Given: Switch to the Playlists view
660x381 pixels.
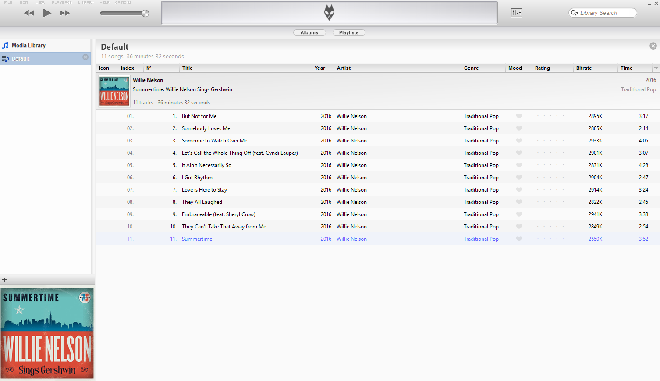Looking at the screenshot, I should click(x=349, y=32).
